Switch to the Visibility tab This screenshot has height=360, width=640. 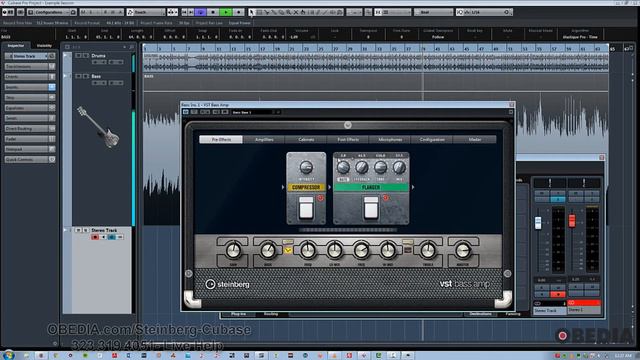tap(44, 46)
